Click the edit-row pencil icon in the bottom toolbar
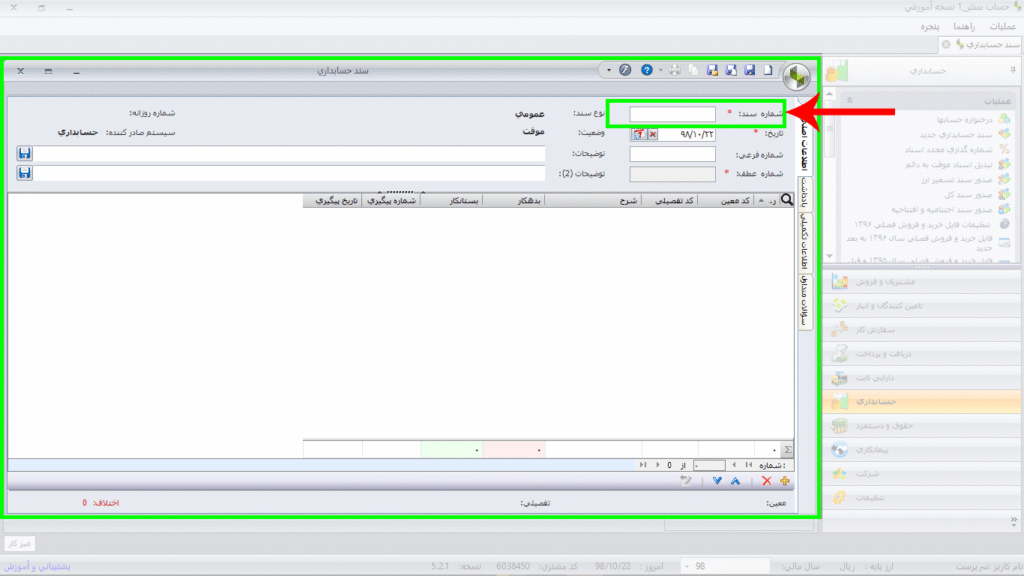This screenshot has height=576, width=1024. tap(686, 481)
